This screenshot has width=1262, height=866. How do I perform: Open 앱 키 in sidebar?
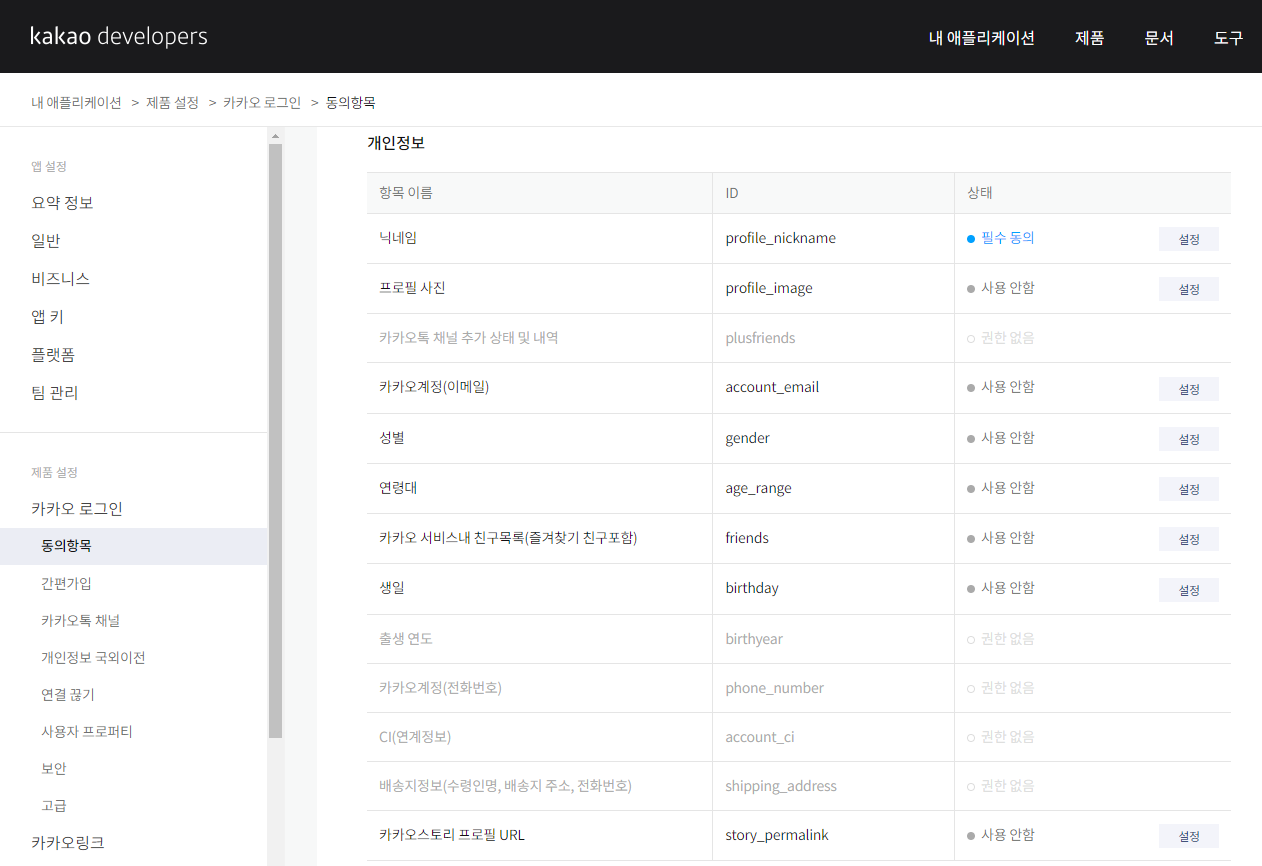pos(47,317)
